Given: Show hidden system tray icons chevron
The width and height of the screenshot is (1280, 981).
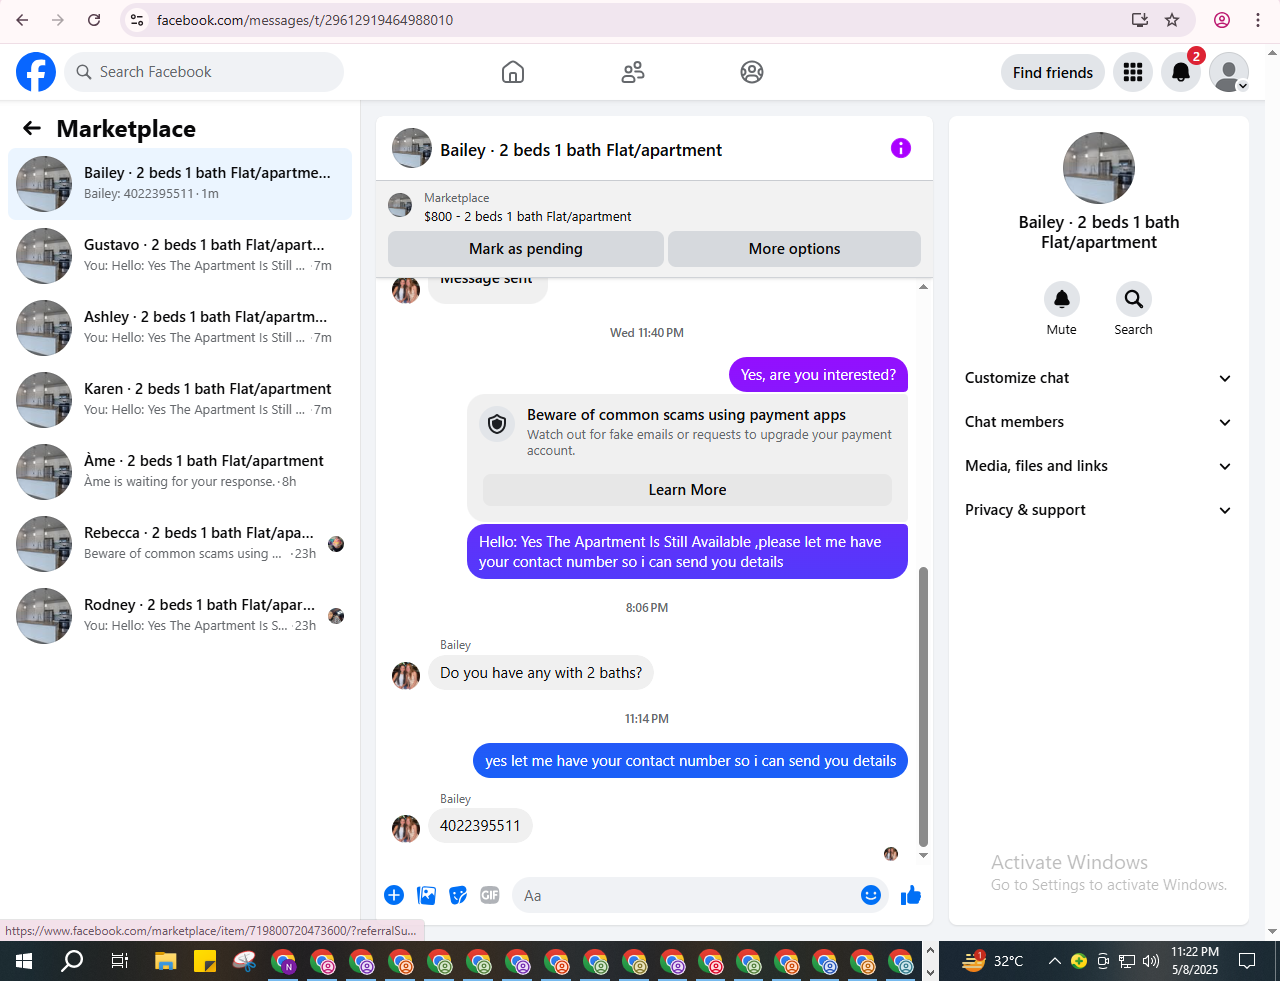Looking at the screenshot, I should (1054, 962).
